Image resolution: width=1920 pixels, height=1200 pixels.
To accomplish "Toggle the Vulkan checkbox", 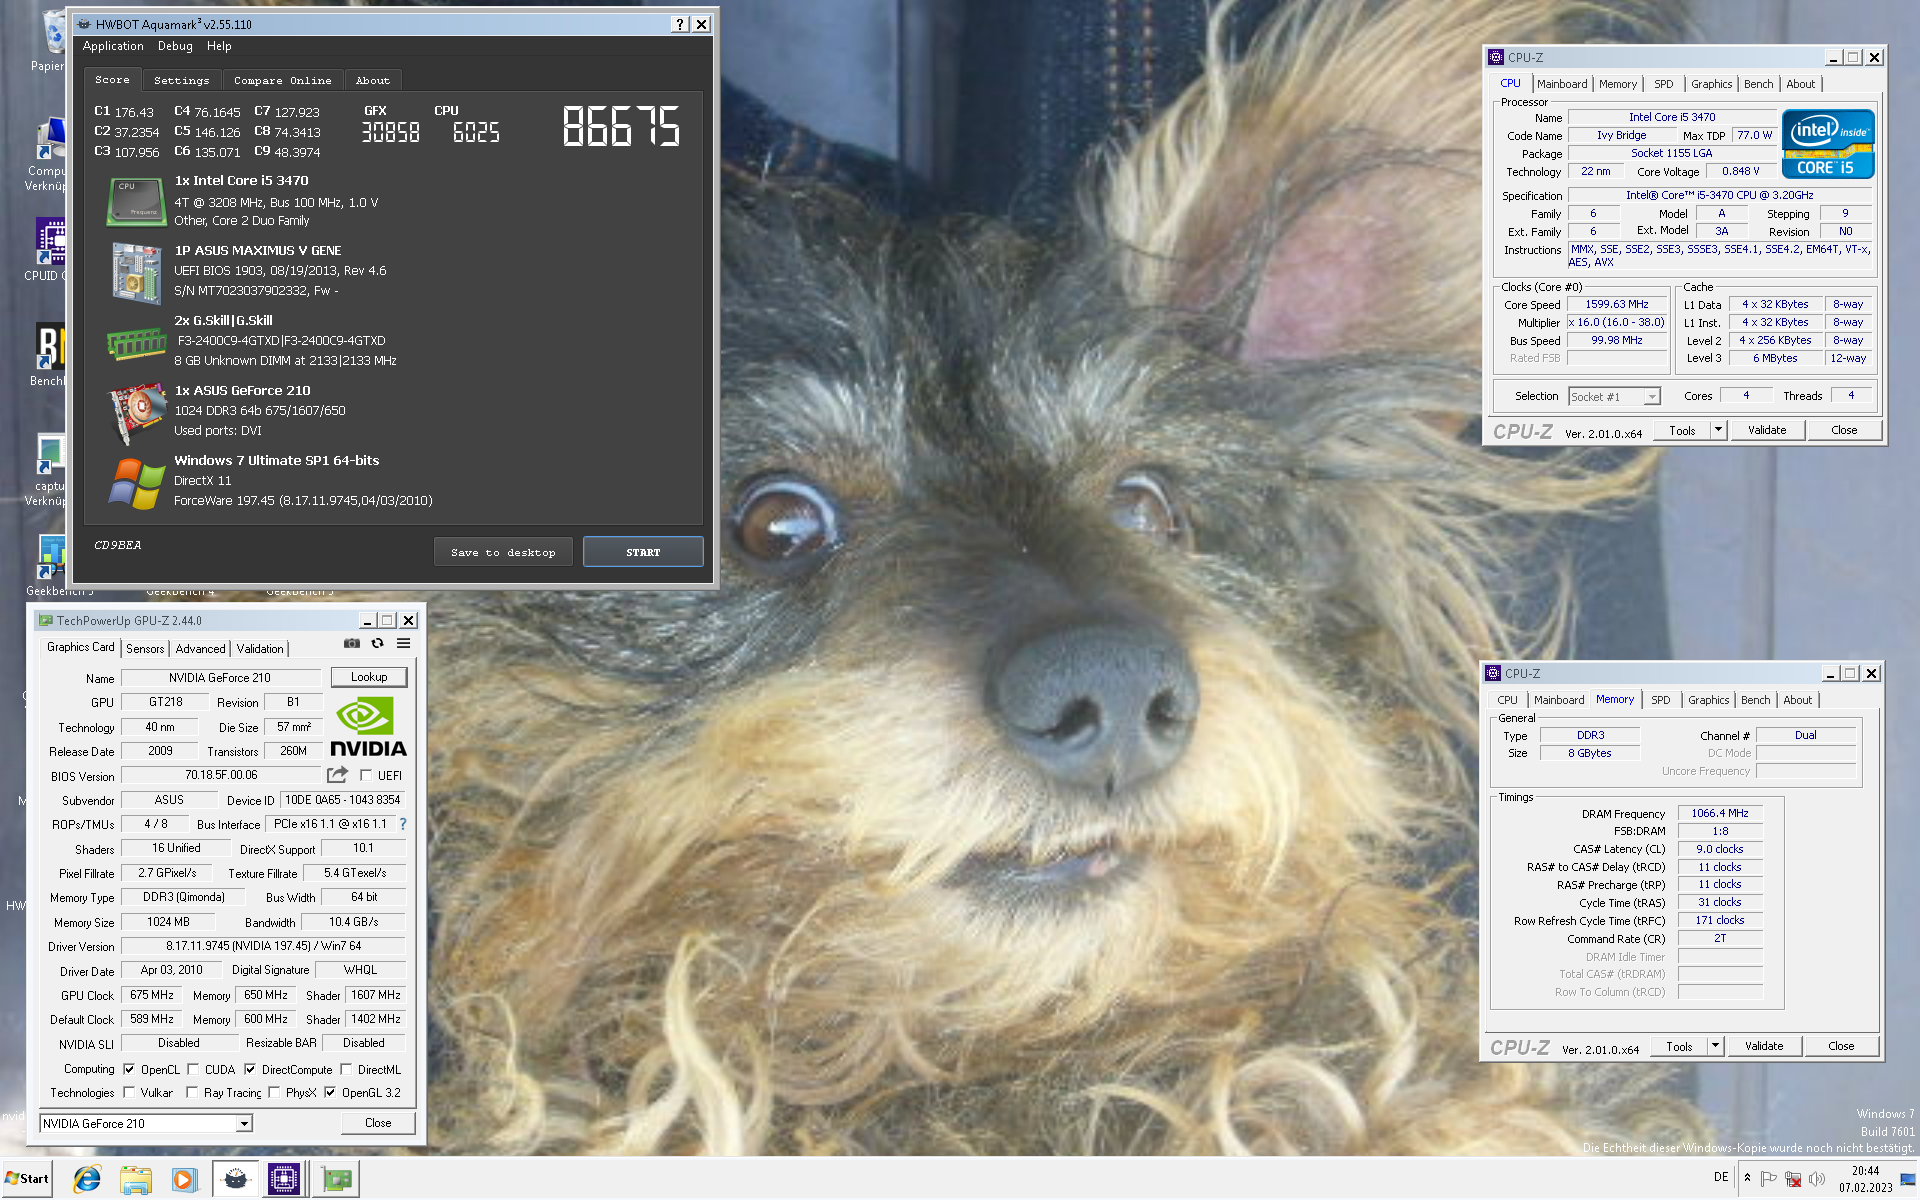I will click(x=129, y=1092).
